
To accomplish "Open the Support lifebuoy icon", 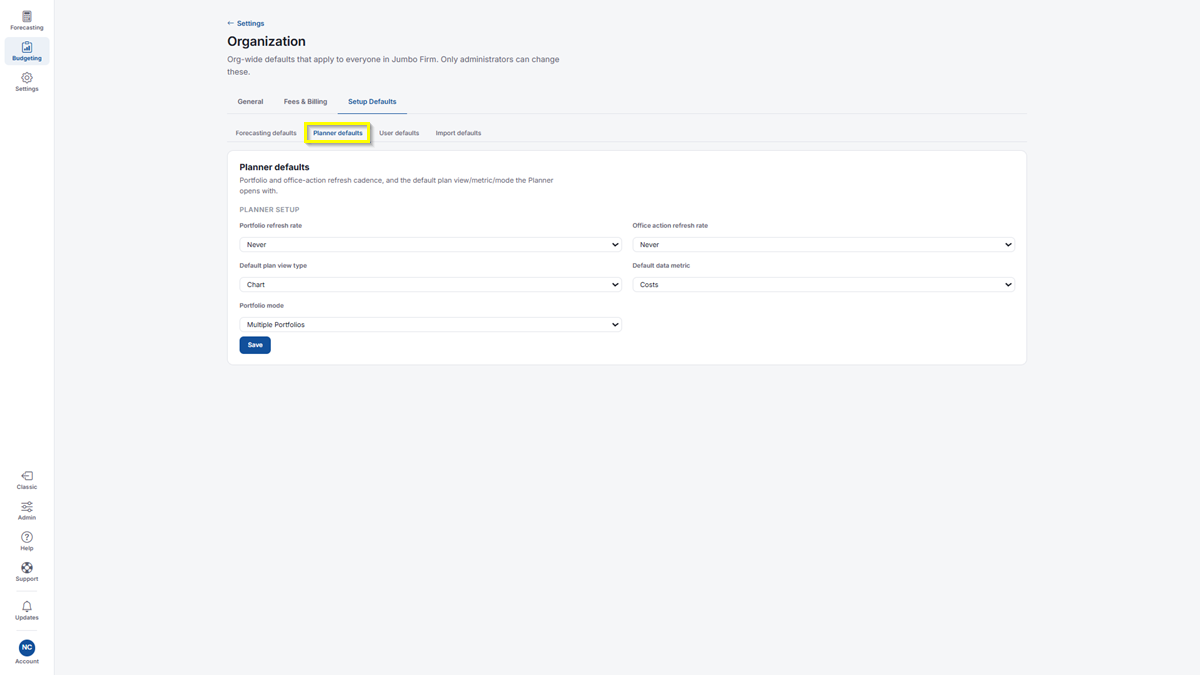I will pos(27,572).
